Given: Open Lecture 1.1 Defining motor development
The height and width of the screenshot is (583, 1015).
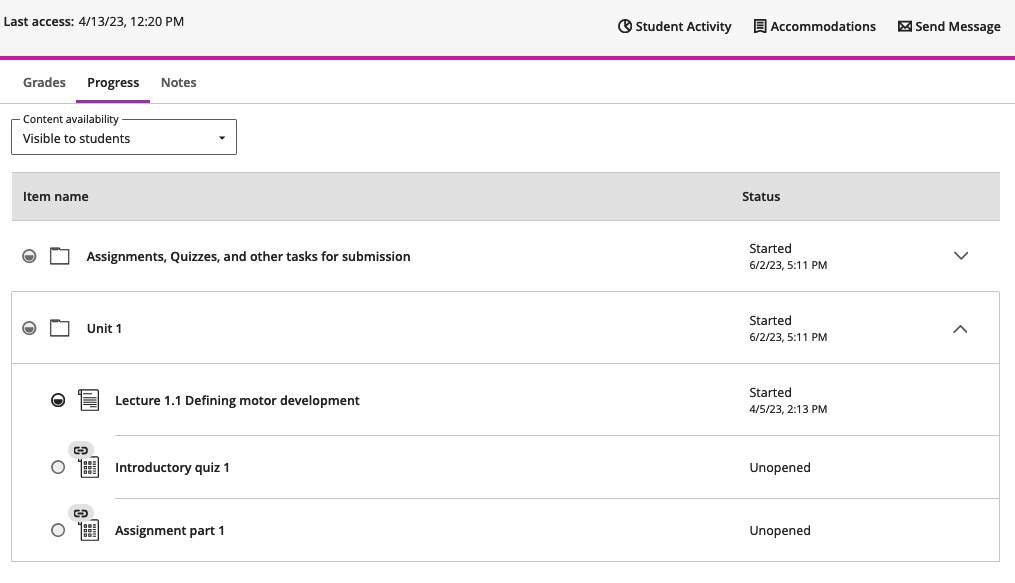Looking at the screenshot, I should pos(237,400).
